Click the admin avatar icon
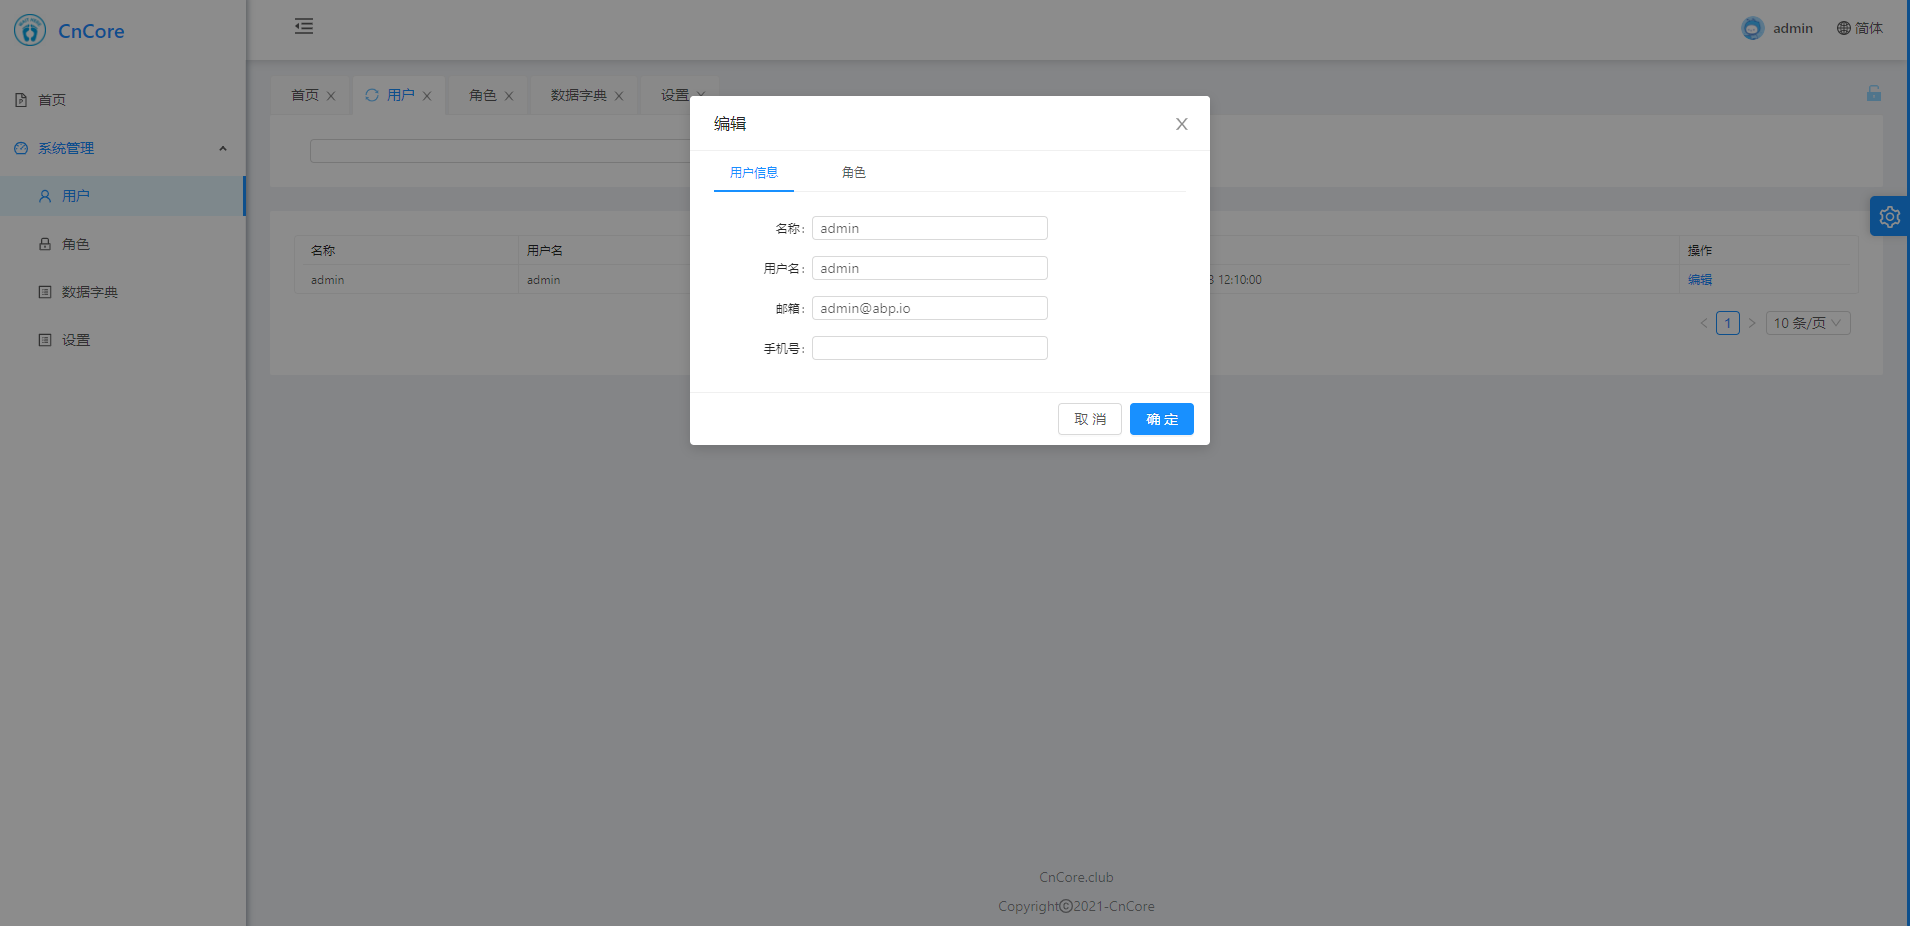Screen dimensions: 1910x926 tap(1752, 28)
